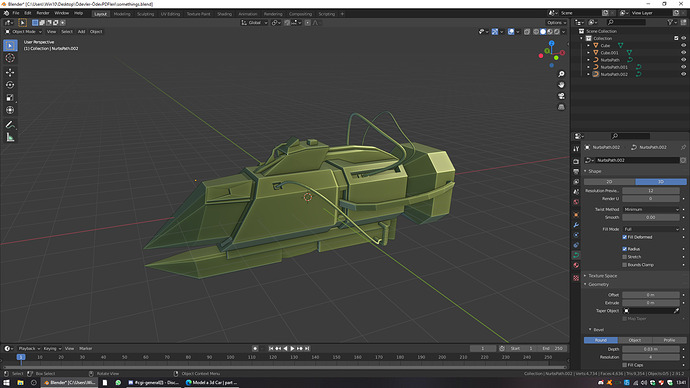Toggle the camera view icon in the viewport
Viewport: 690px width, 388px height.
(561, 96)
